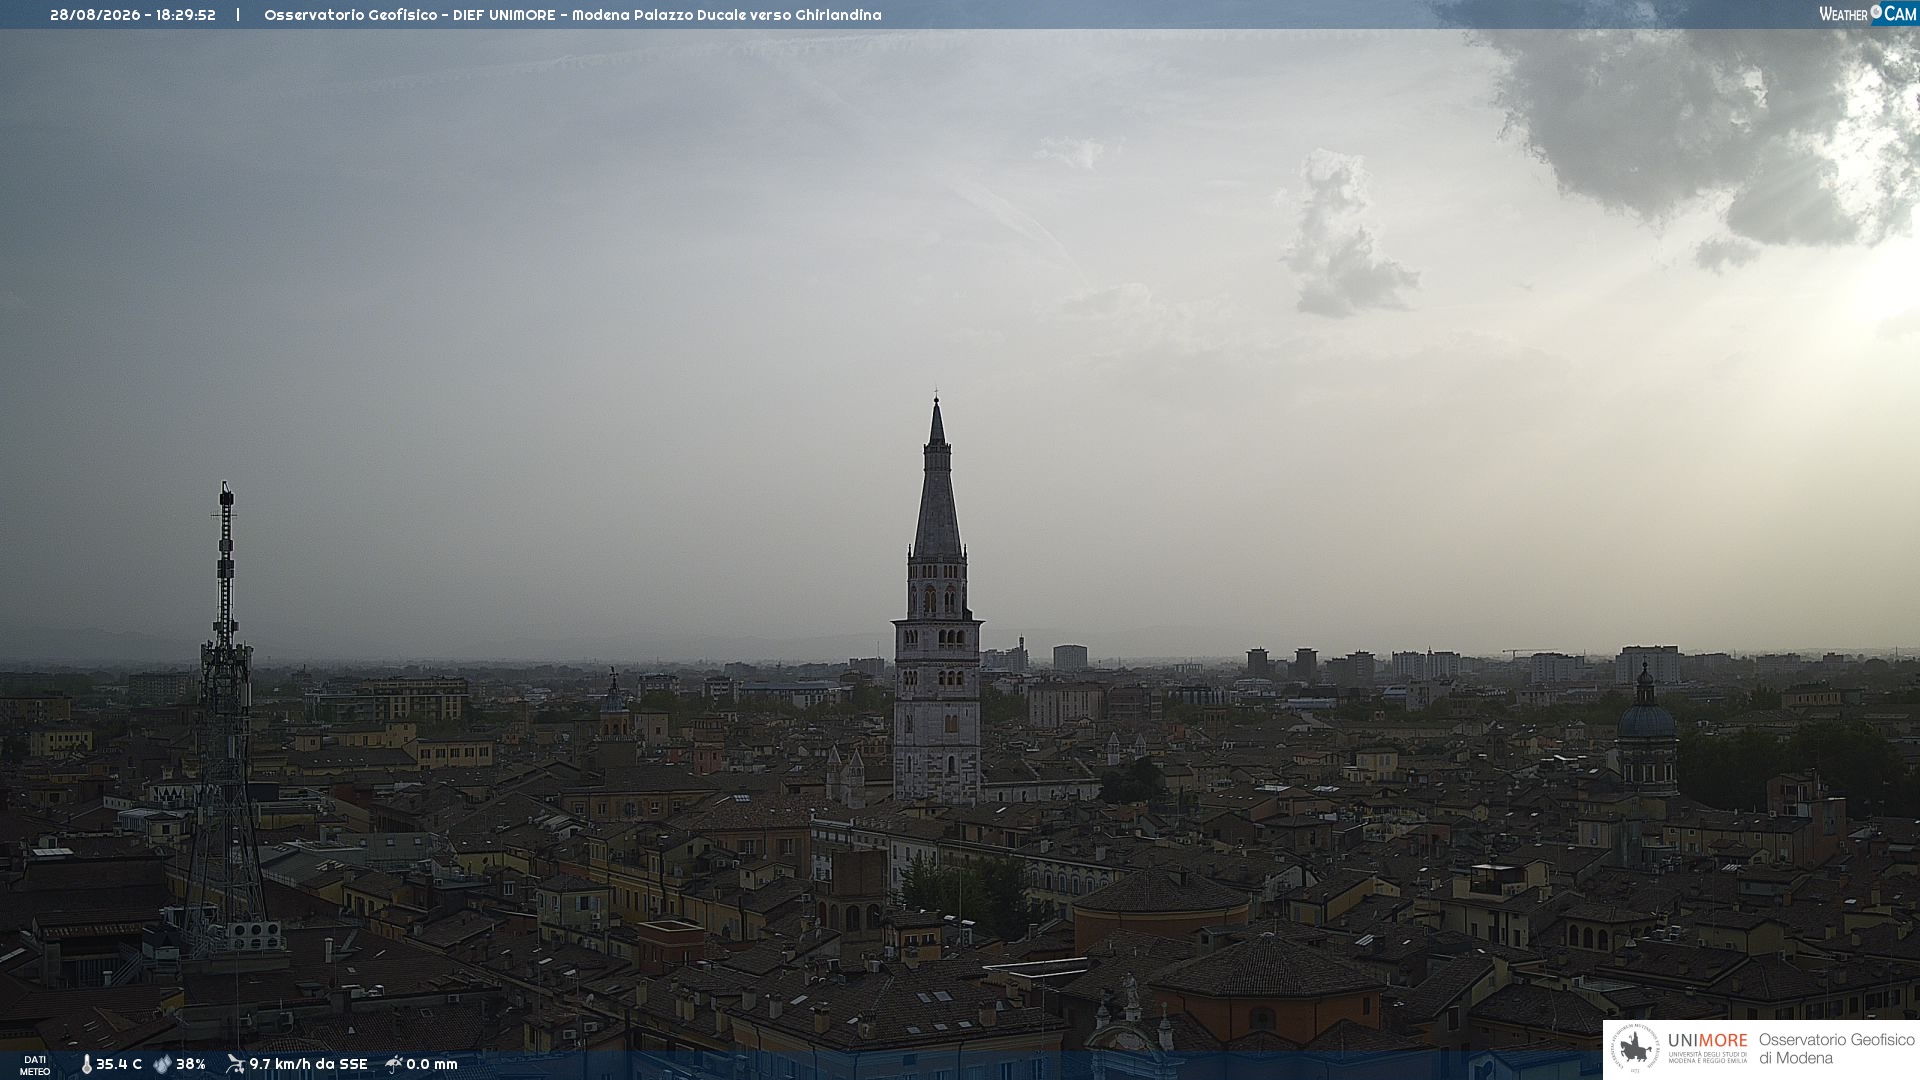The image size is (1920, 1080).
Task: Click the UNIMORE wordmark text
Action: (x=1707, y=1041)
